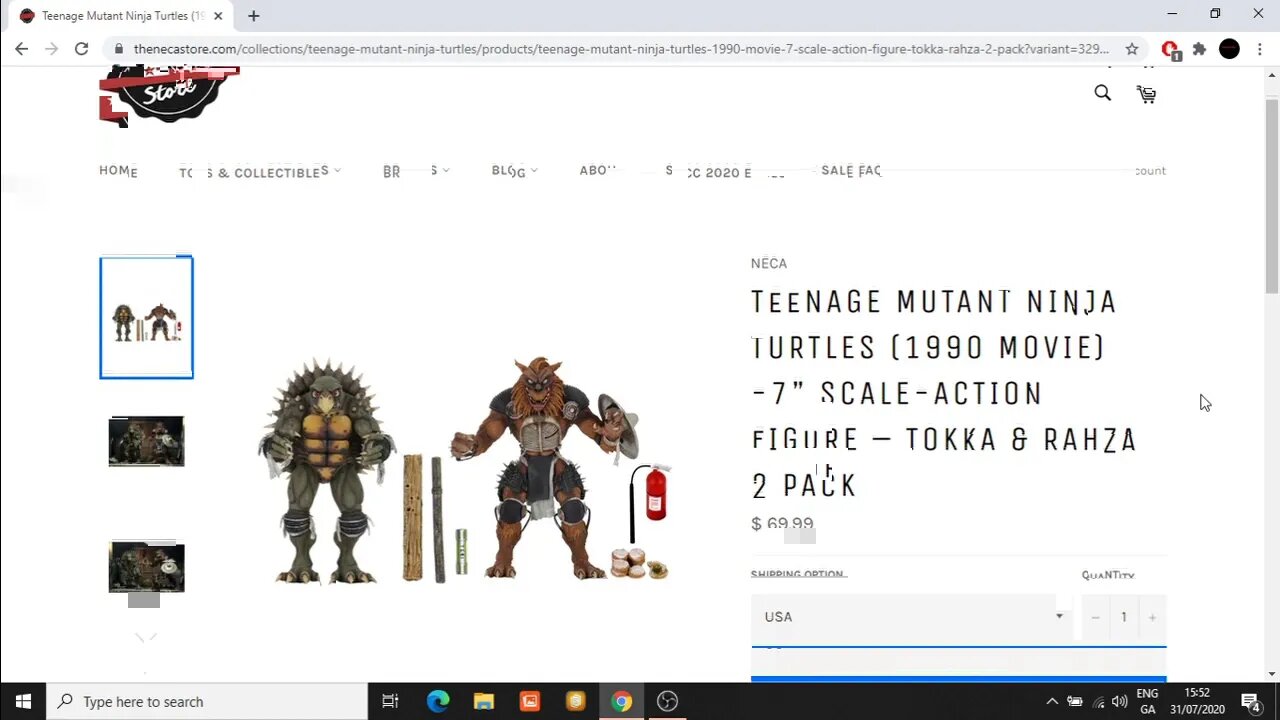Image resolution: width=1280 pixels, height=720 pixels.
Task: Increase quantity with plus button
Action: click(1152, 617)
